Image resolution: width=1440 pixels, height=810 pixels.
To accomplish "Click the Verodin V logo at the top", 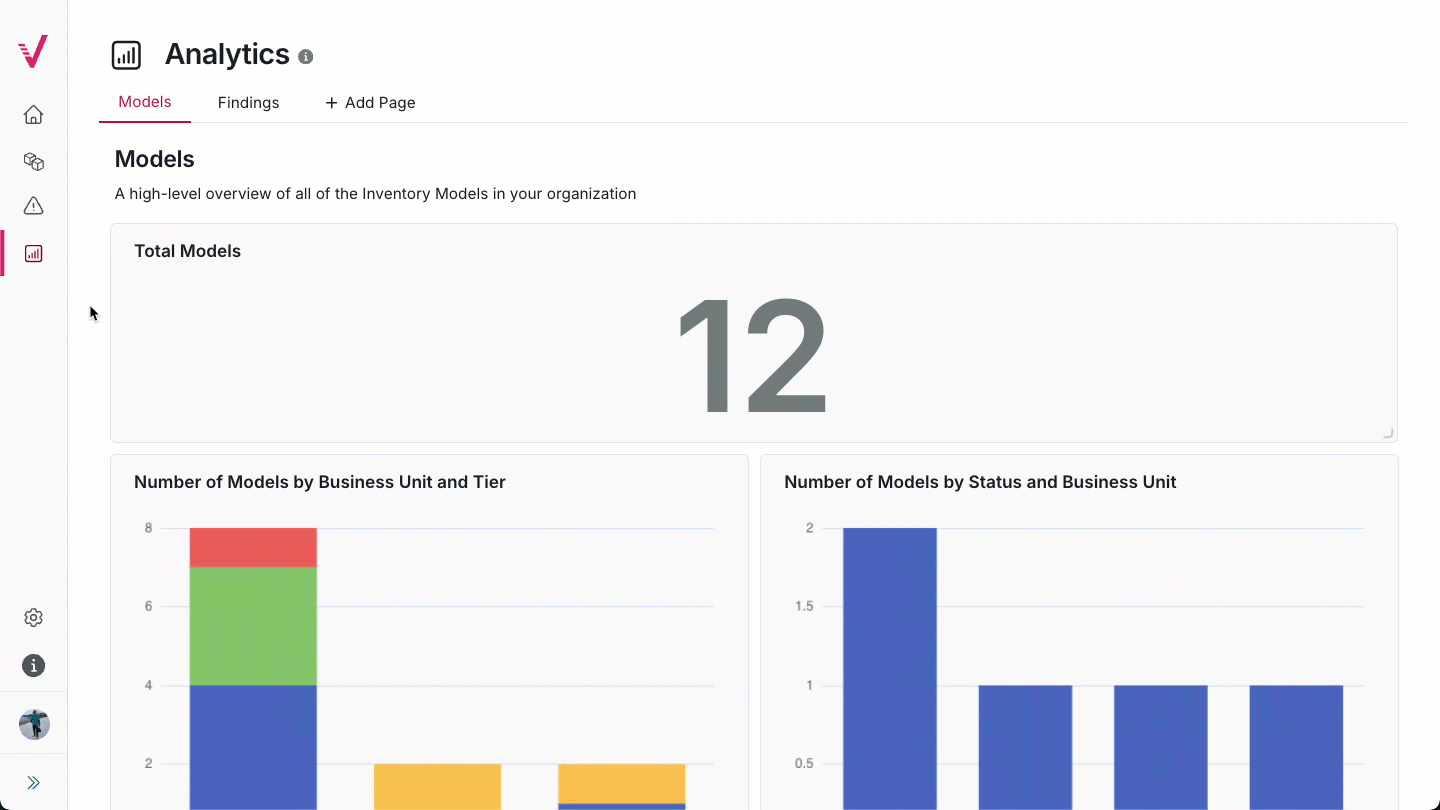I will [x=31, y=51].
